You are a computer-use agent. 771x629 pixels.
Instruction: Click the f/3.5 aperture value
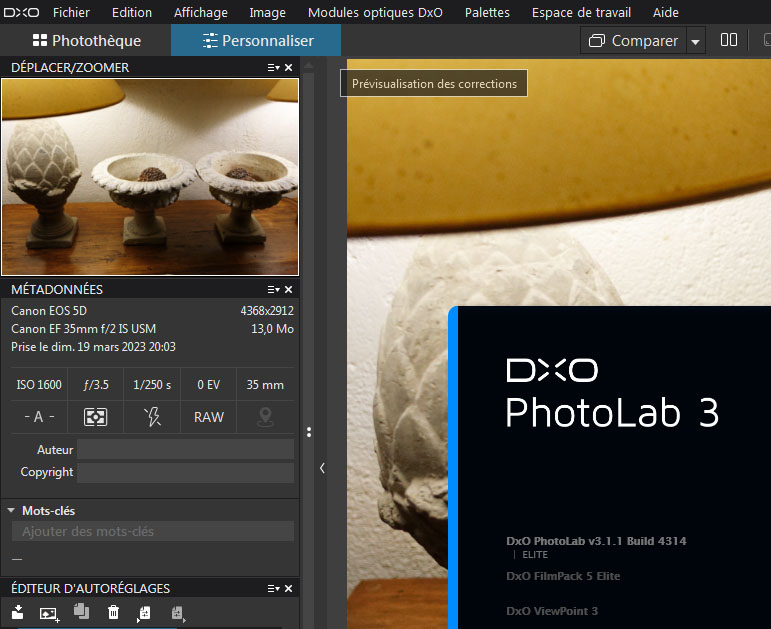click(x=96, y=385)
